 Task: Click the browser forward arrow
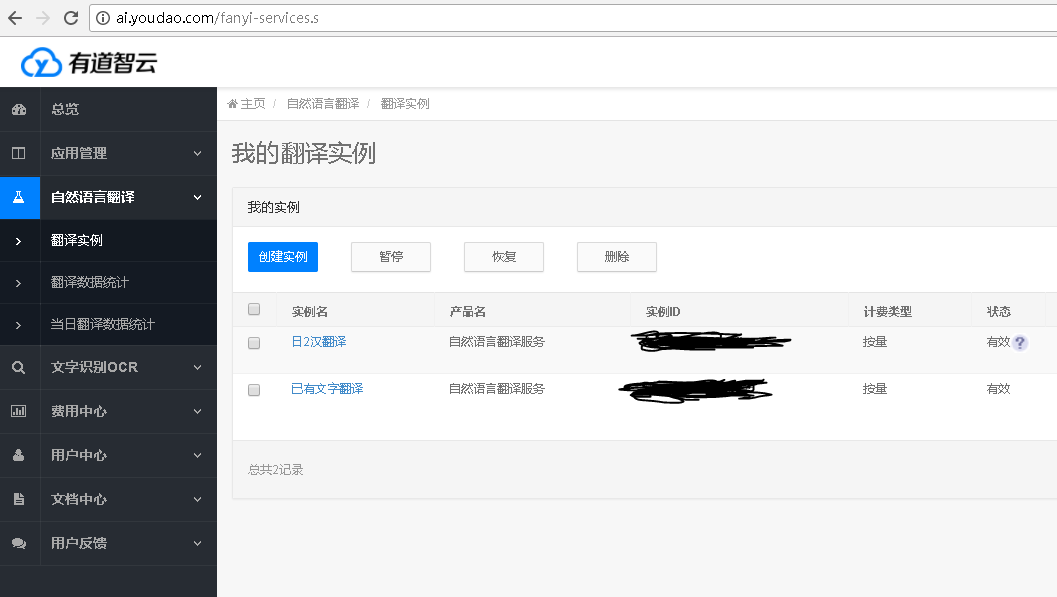(42, 18)
